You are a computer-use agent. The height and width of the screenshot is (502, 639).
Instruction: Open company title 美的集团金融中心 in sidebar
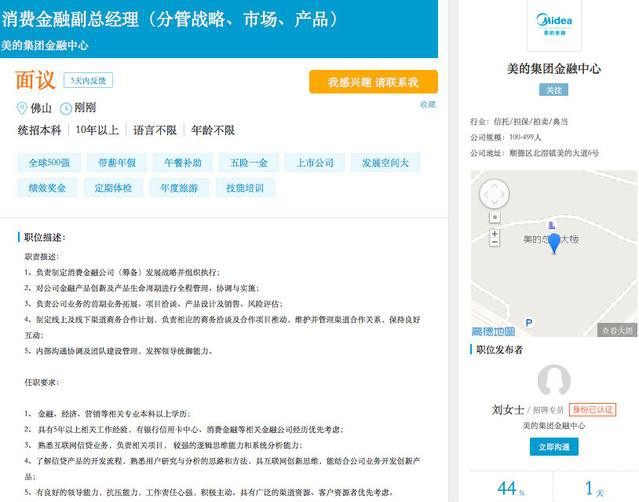pos(554,68)
